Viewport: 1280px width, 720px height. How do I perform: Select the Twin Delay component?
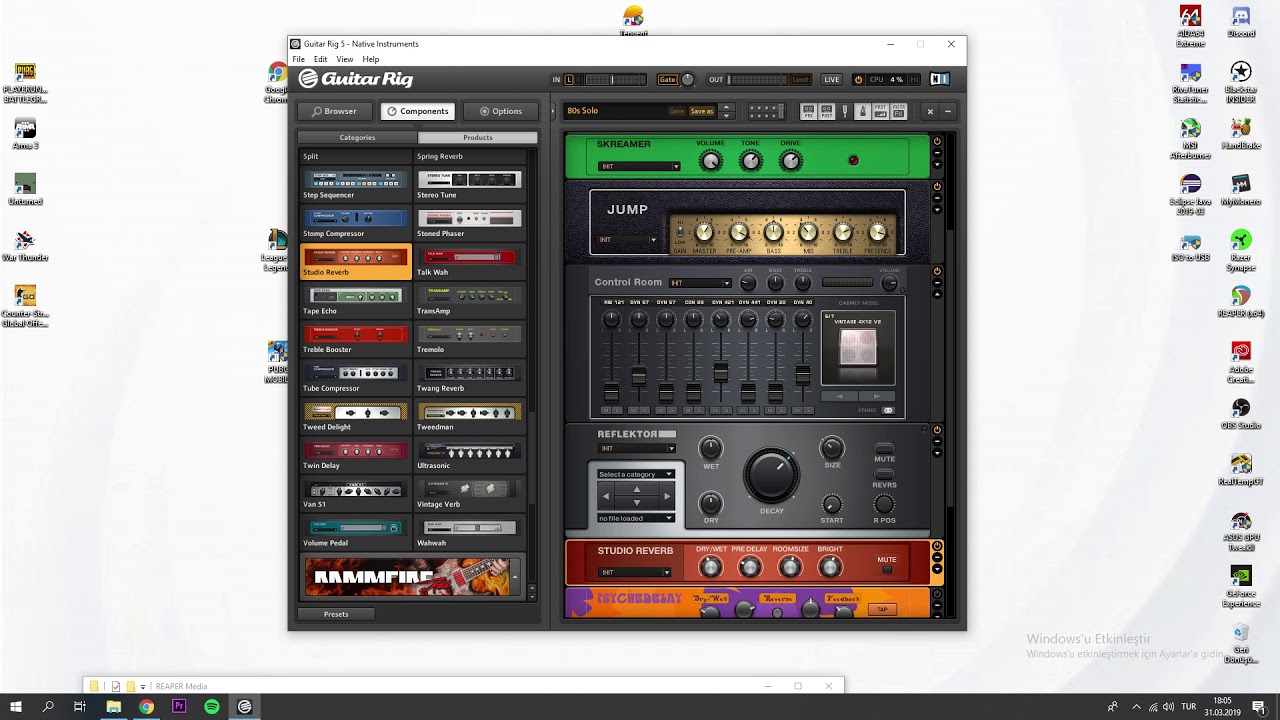point(356,455)
